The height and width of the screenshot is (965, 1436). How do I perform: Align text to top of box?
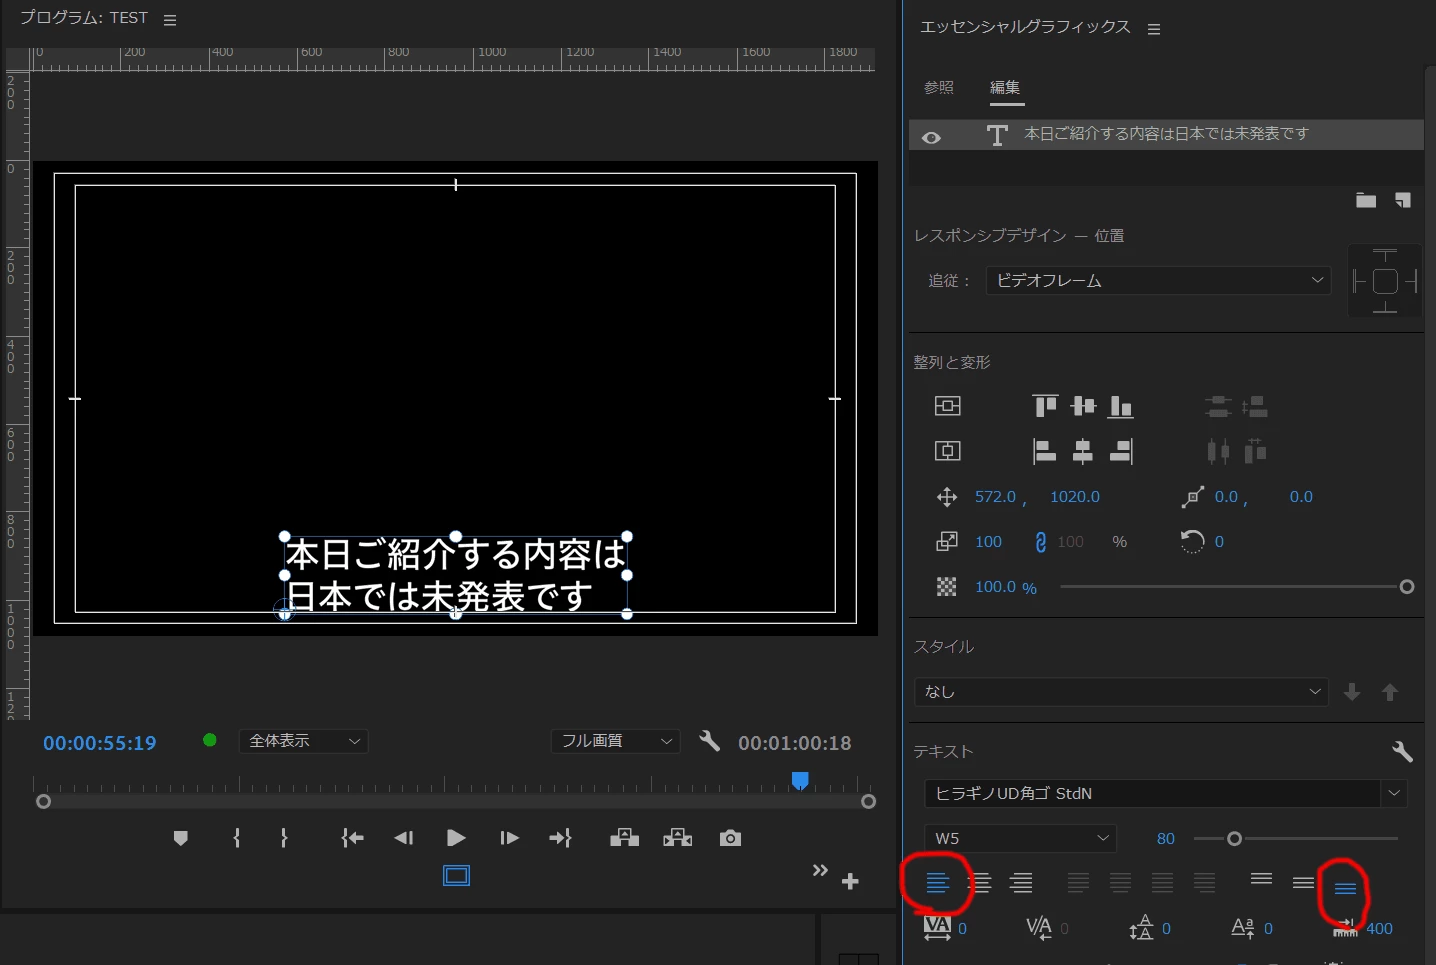coord(1262,880)
